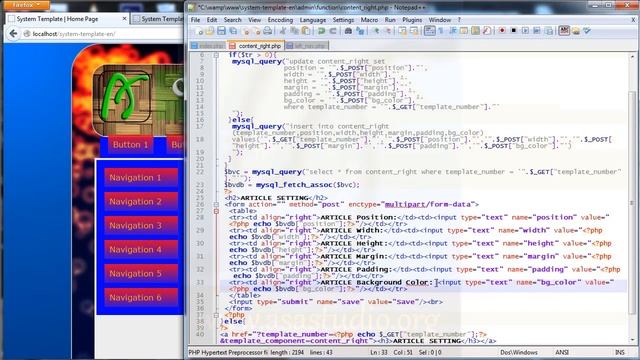Click the Redo arrow icon
Image resolution: width=640 pixels, height=360 pixels.
coord(333,31)
